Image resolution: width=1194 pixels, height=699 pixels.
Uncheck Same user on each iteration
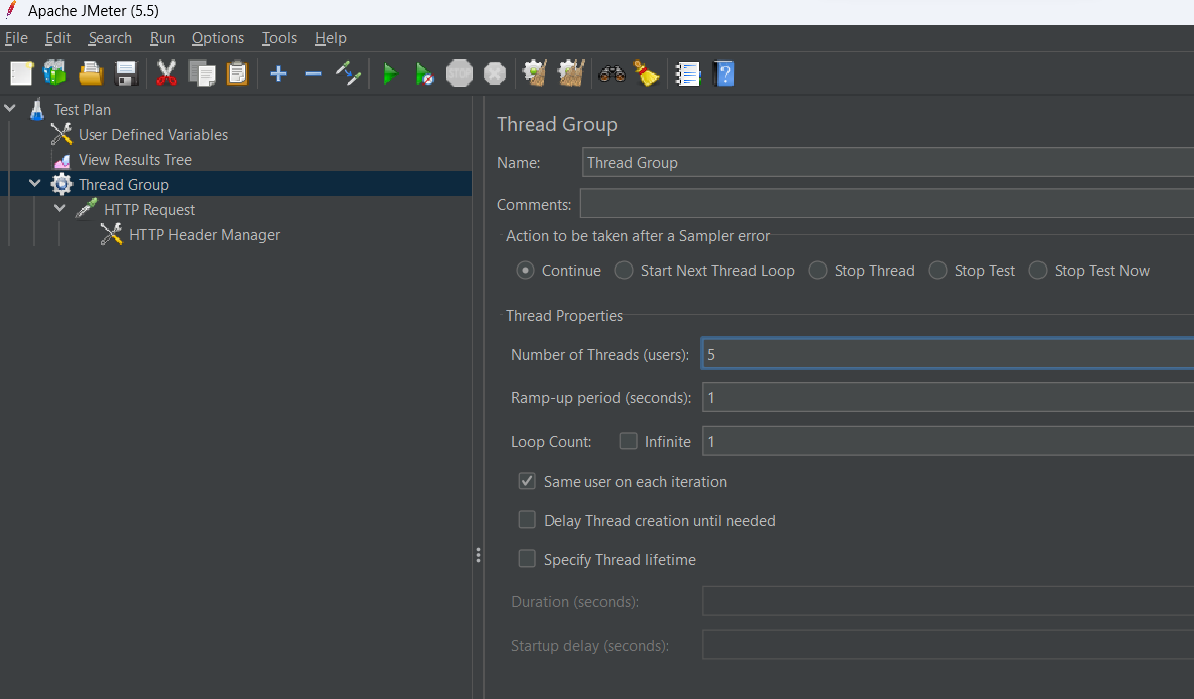tap(527, 481)
